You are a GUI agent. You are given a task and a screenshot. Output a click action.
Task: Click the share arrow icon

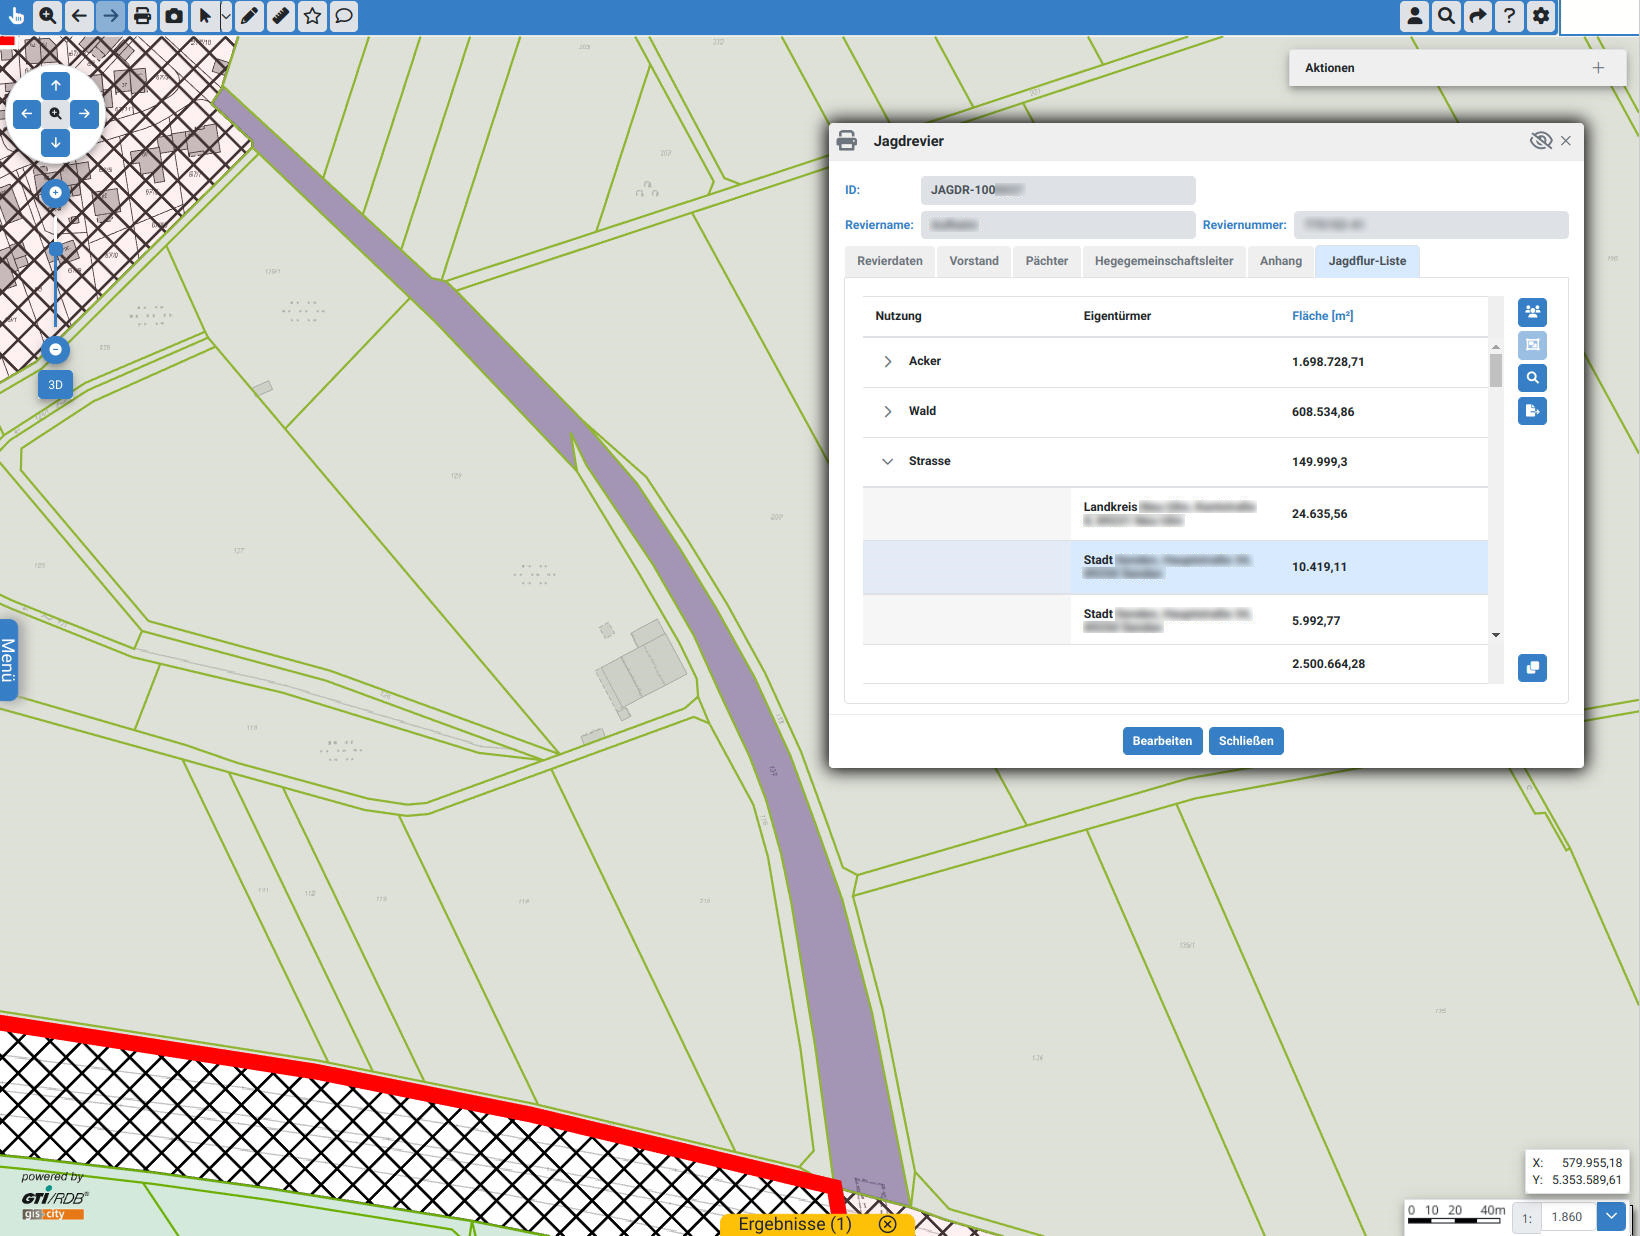click(x=1477, y=16)
